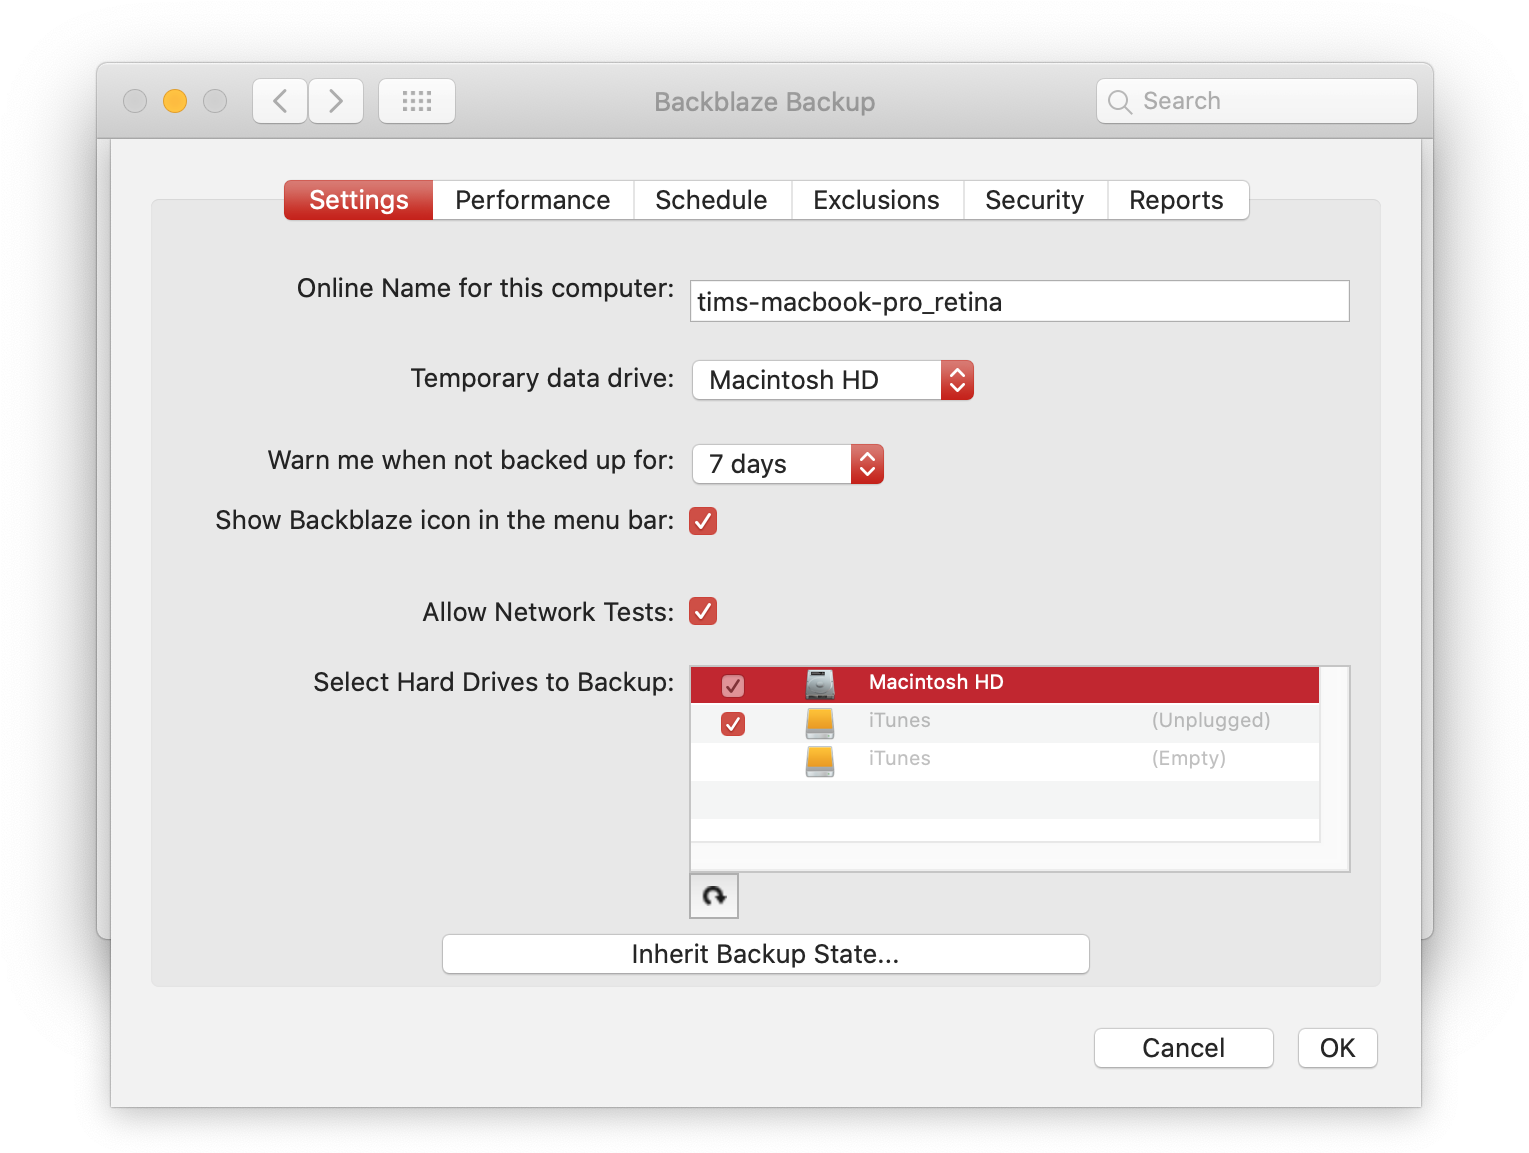The height and width of the screenshot is (1153, 1529).
Task: Open the Reports tab
Action: tap(1177, 200)
